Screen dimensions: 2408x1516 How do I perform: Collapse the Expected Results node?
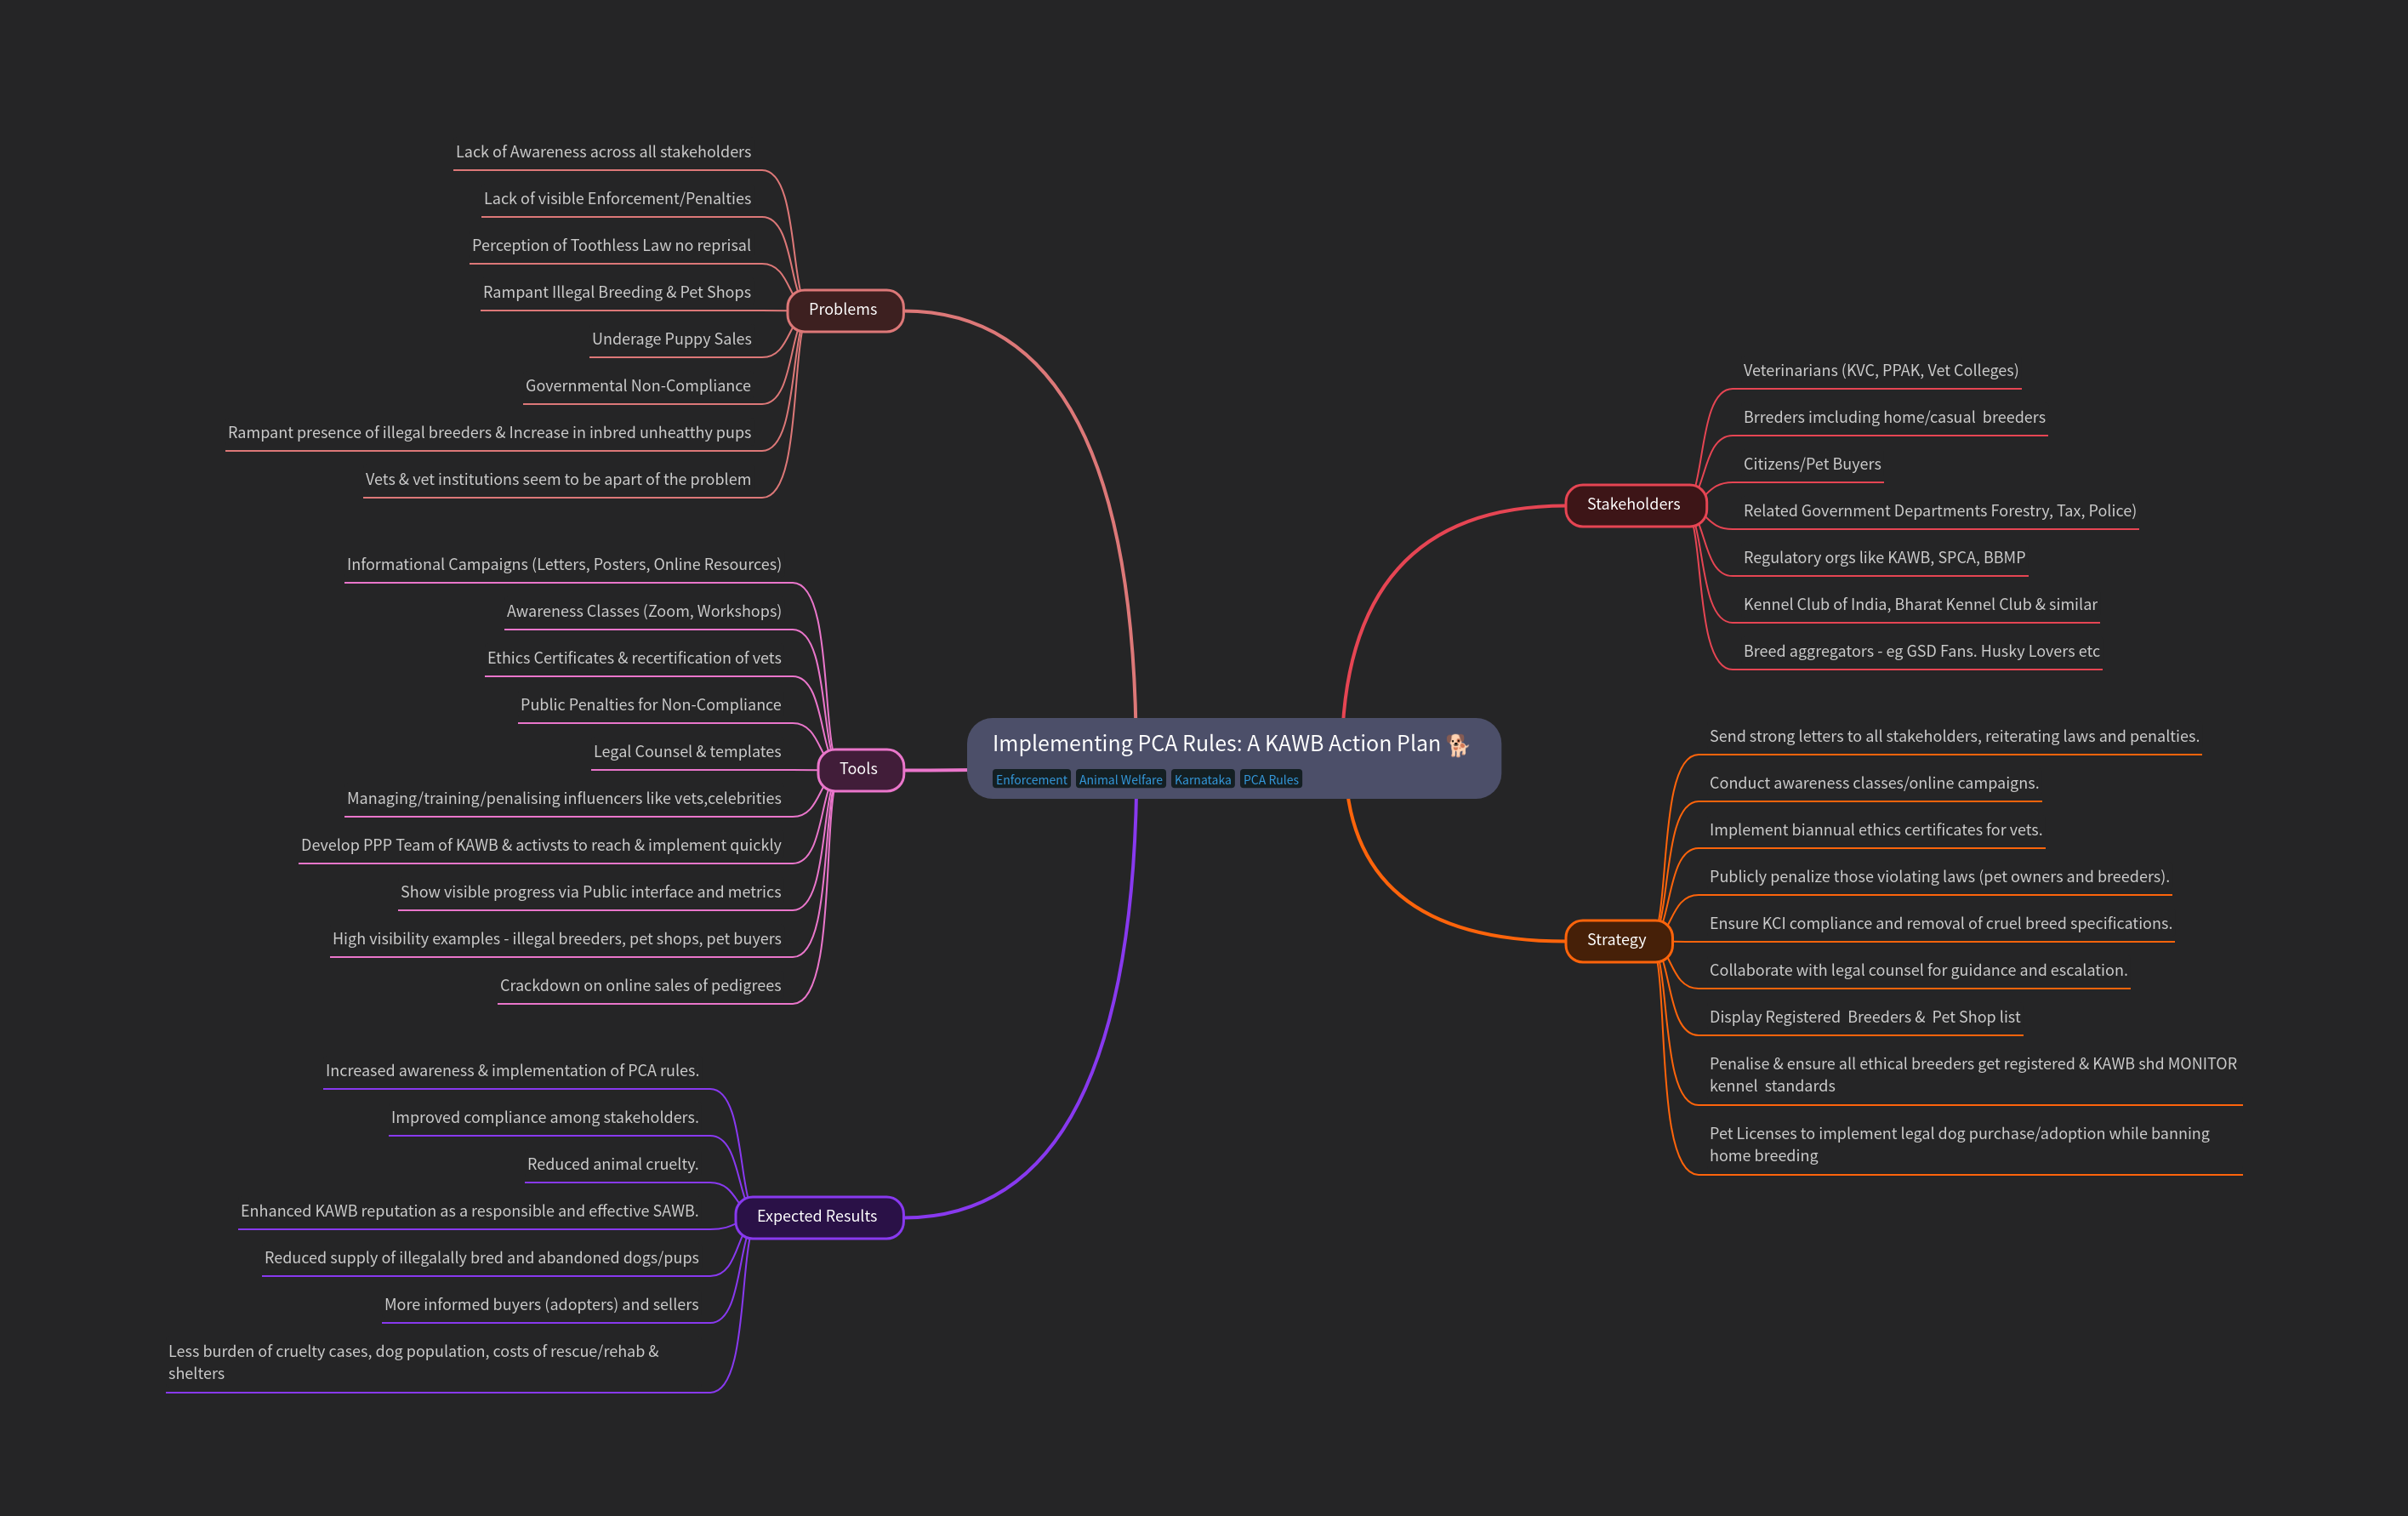[817, 1216]
